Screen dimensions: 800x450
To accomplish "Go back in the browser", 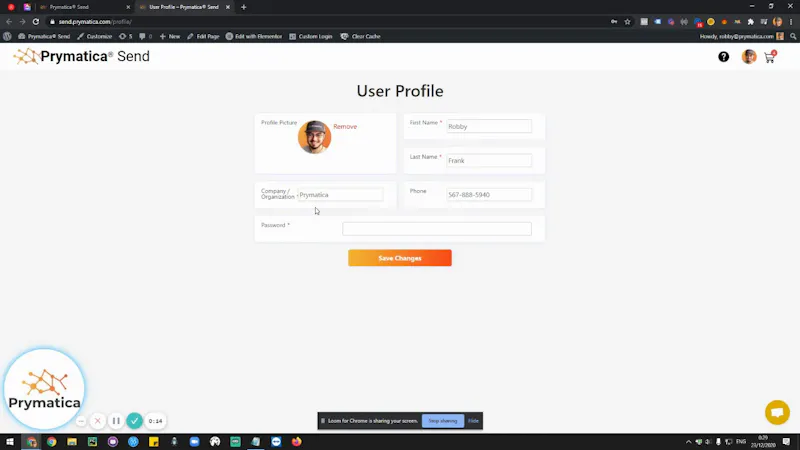I will click(x=9, y=21).
